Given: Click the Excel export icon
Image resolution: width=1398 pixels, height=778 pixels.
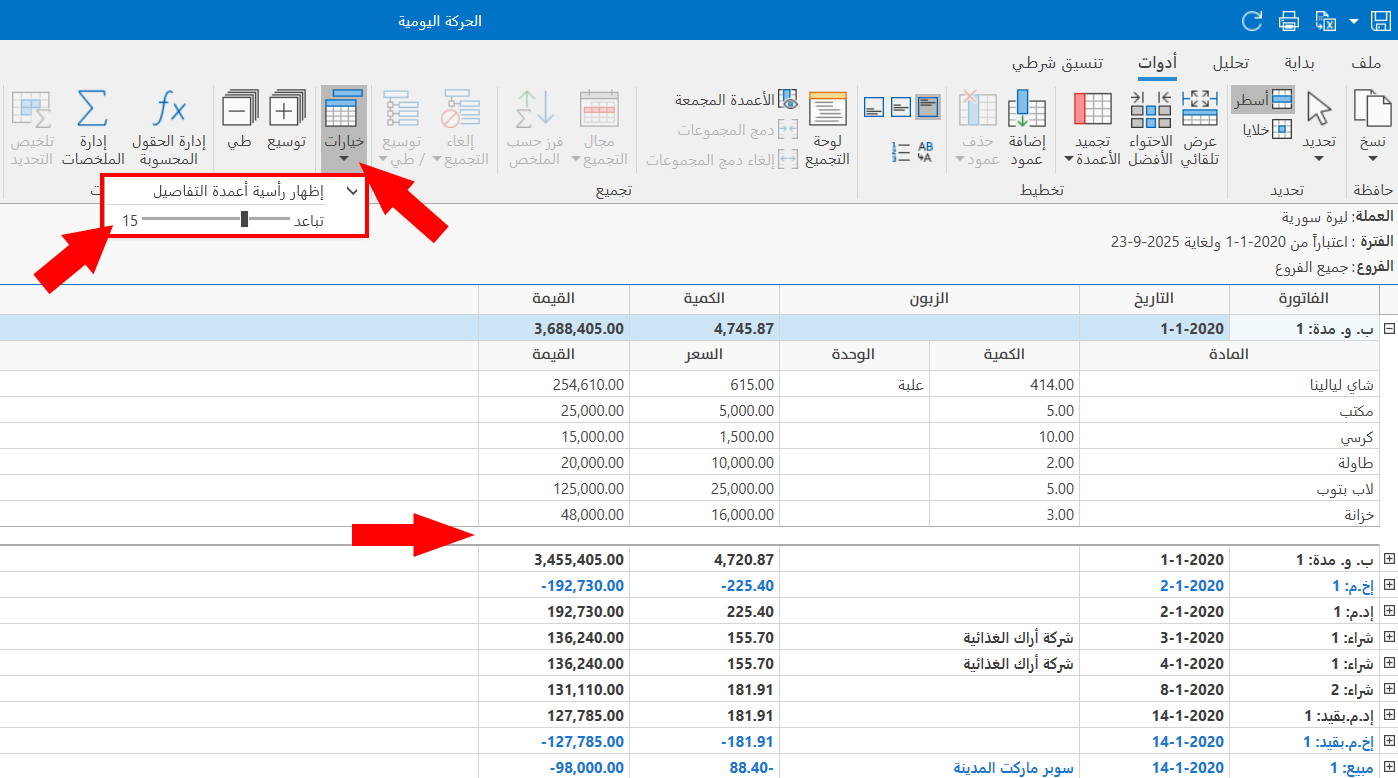Looking at the screenshot, I should 1326,21.
